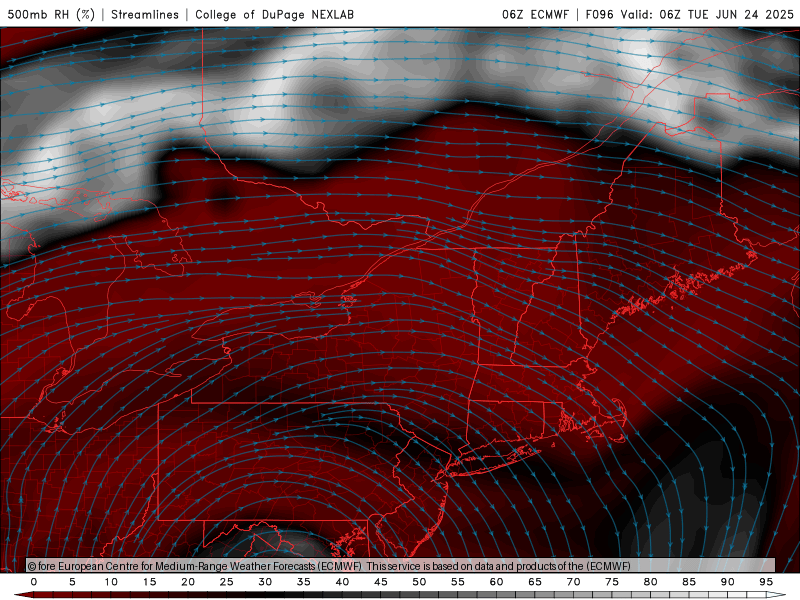This screenshot has width=800, height=600.
Task: Click the "95" value on color scale
Action: click(766, 582)
